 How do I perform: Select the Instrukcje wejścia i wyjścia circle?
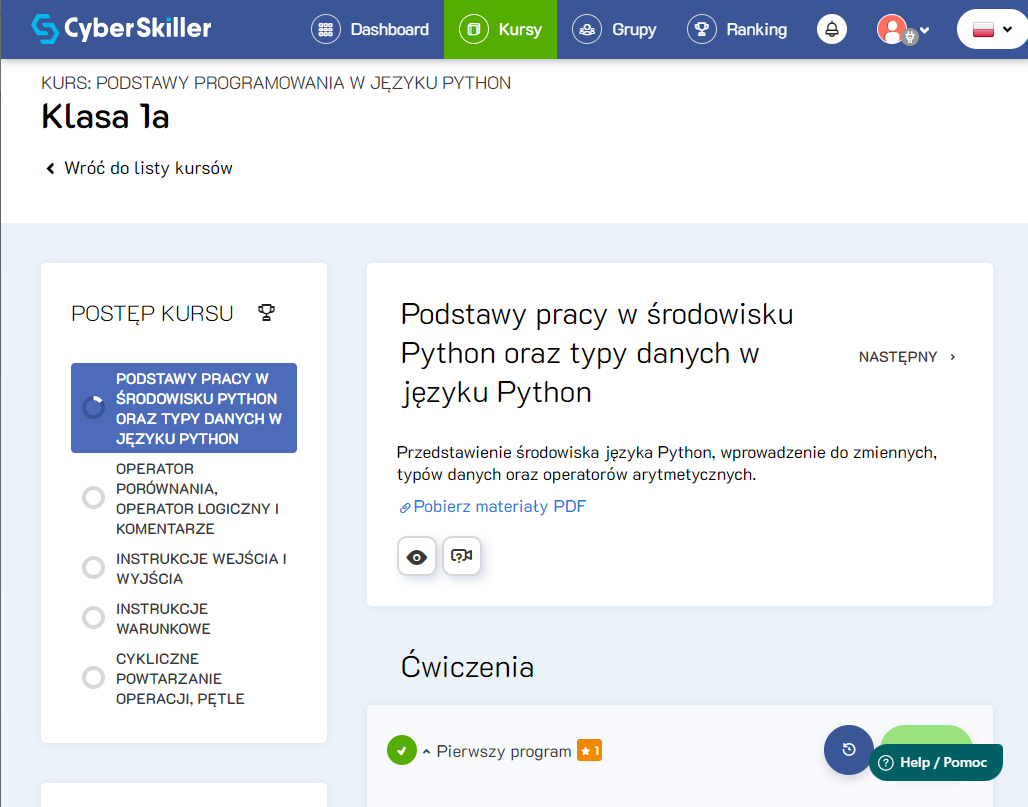click(93, 568)
